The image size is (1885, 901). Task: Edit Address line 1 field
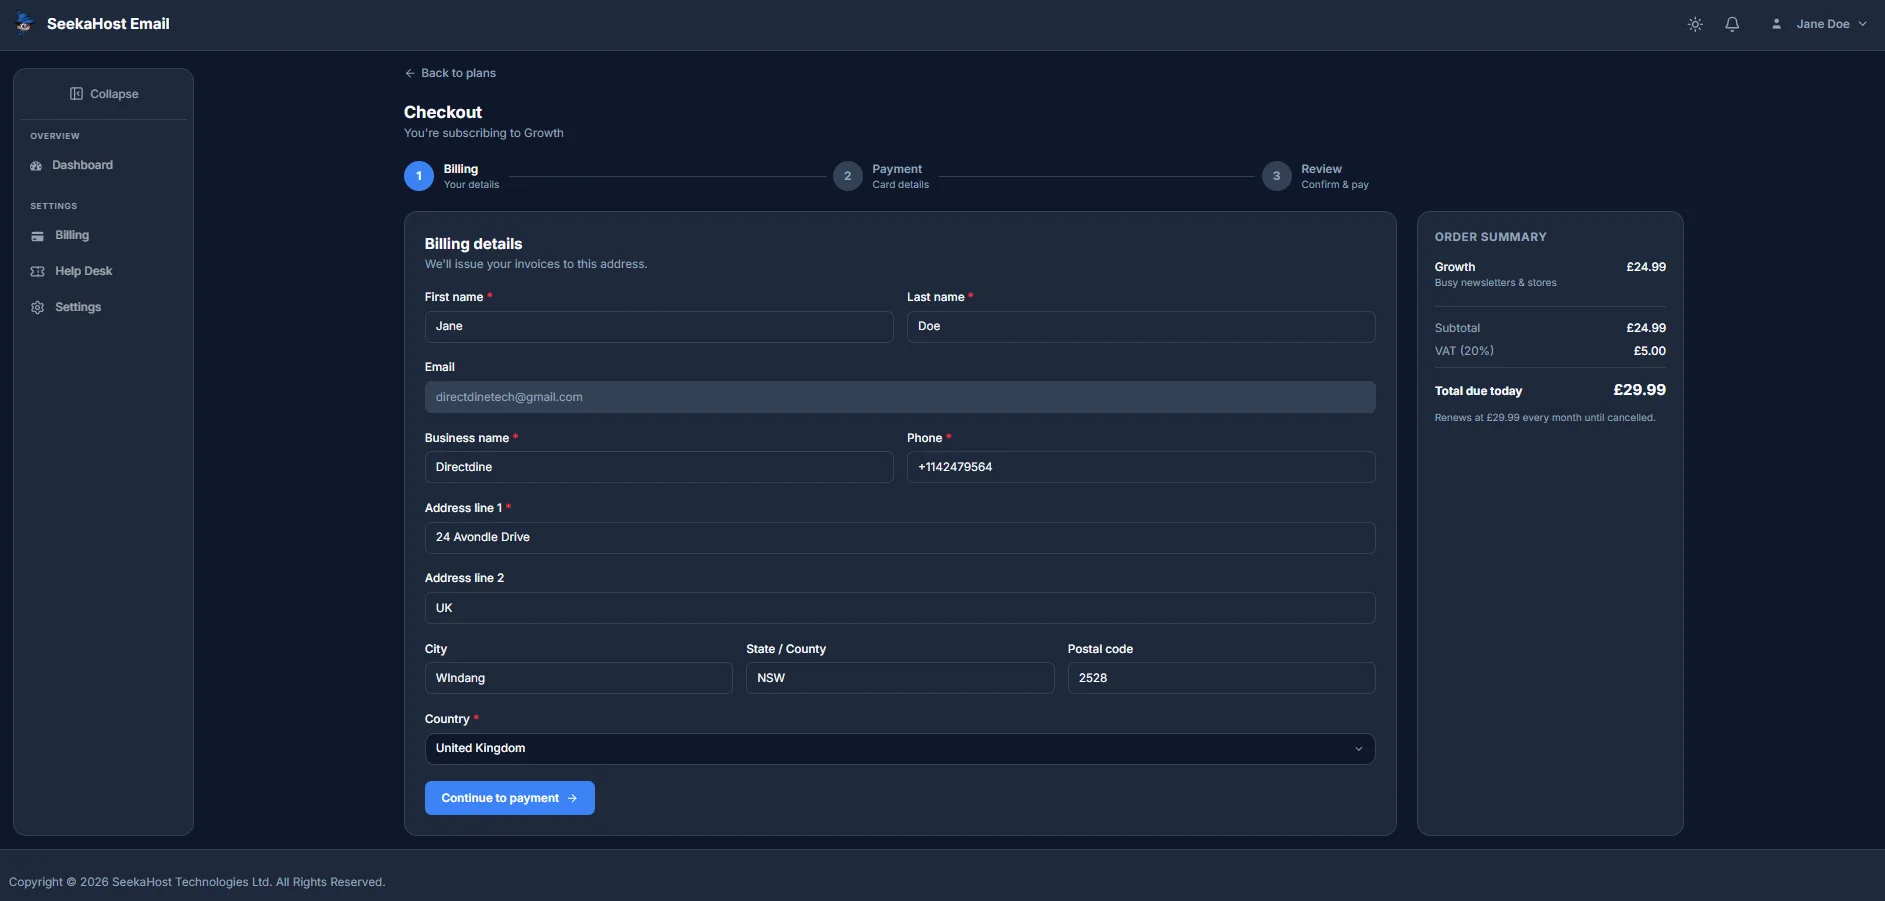coord(900,538)
